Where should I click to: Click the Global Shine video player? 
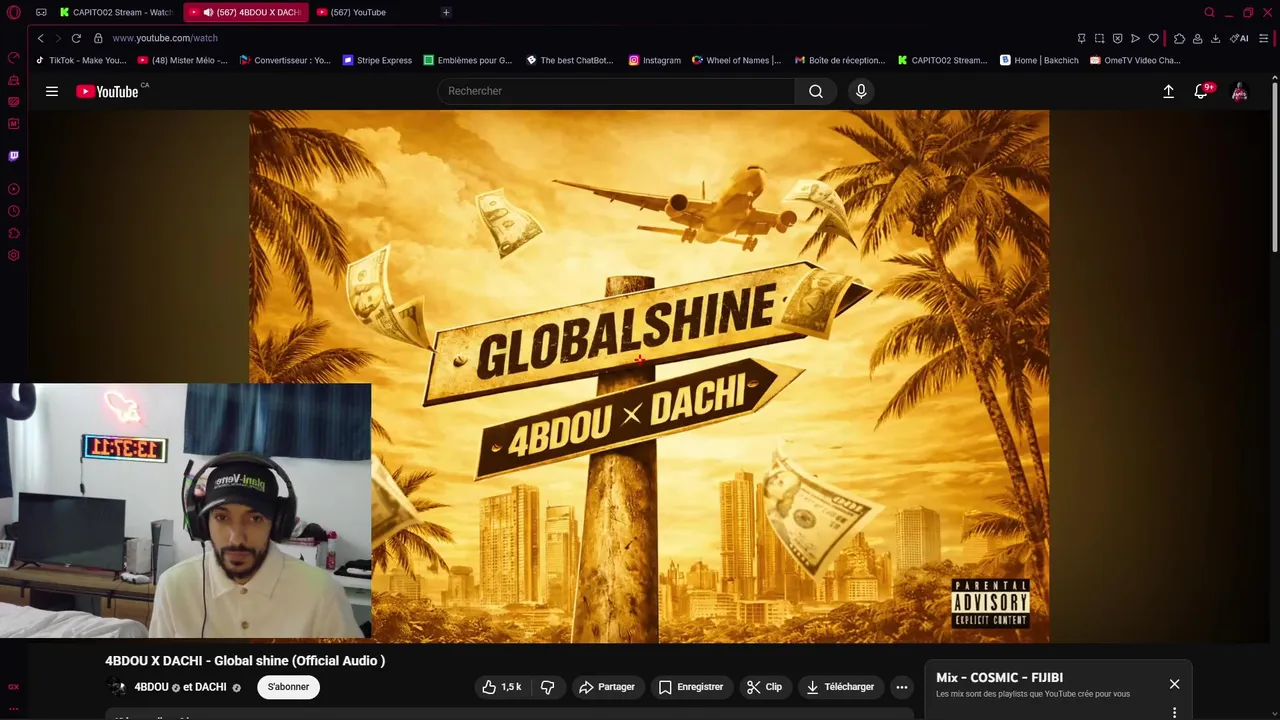649,376
